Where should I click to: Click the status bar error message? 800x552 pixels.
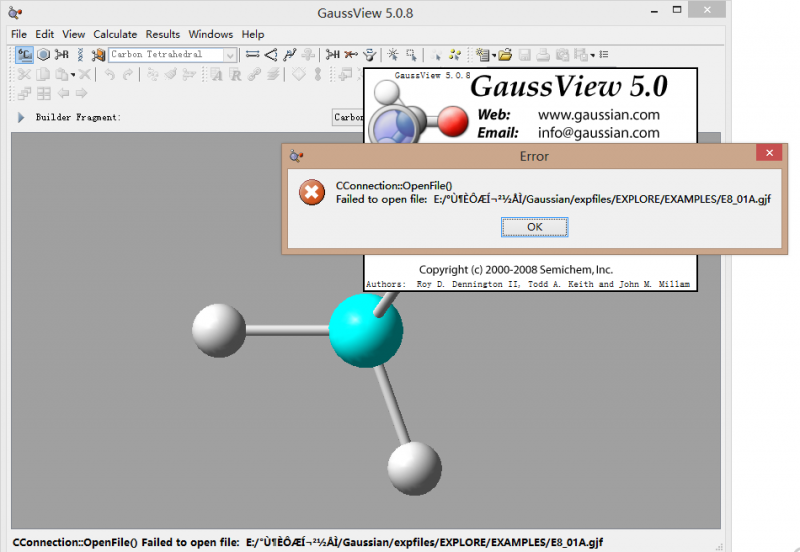pos(308,542)
